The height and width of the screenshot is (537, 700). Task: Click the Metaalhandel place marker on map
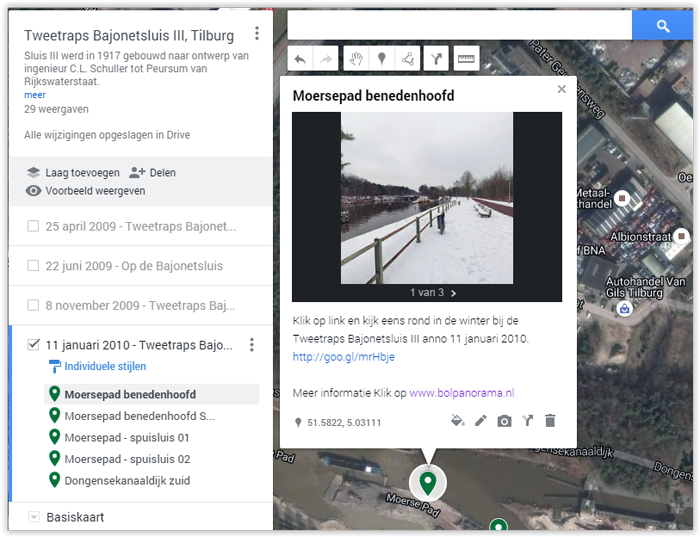(622, 197)
